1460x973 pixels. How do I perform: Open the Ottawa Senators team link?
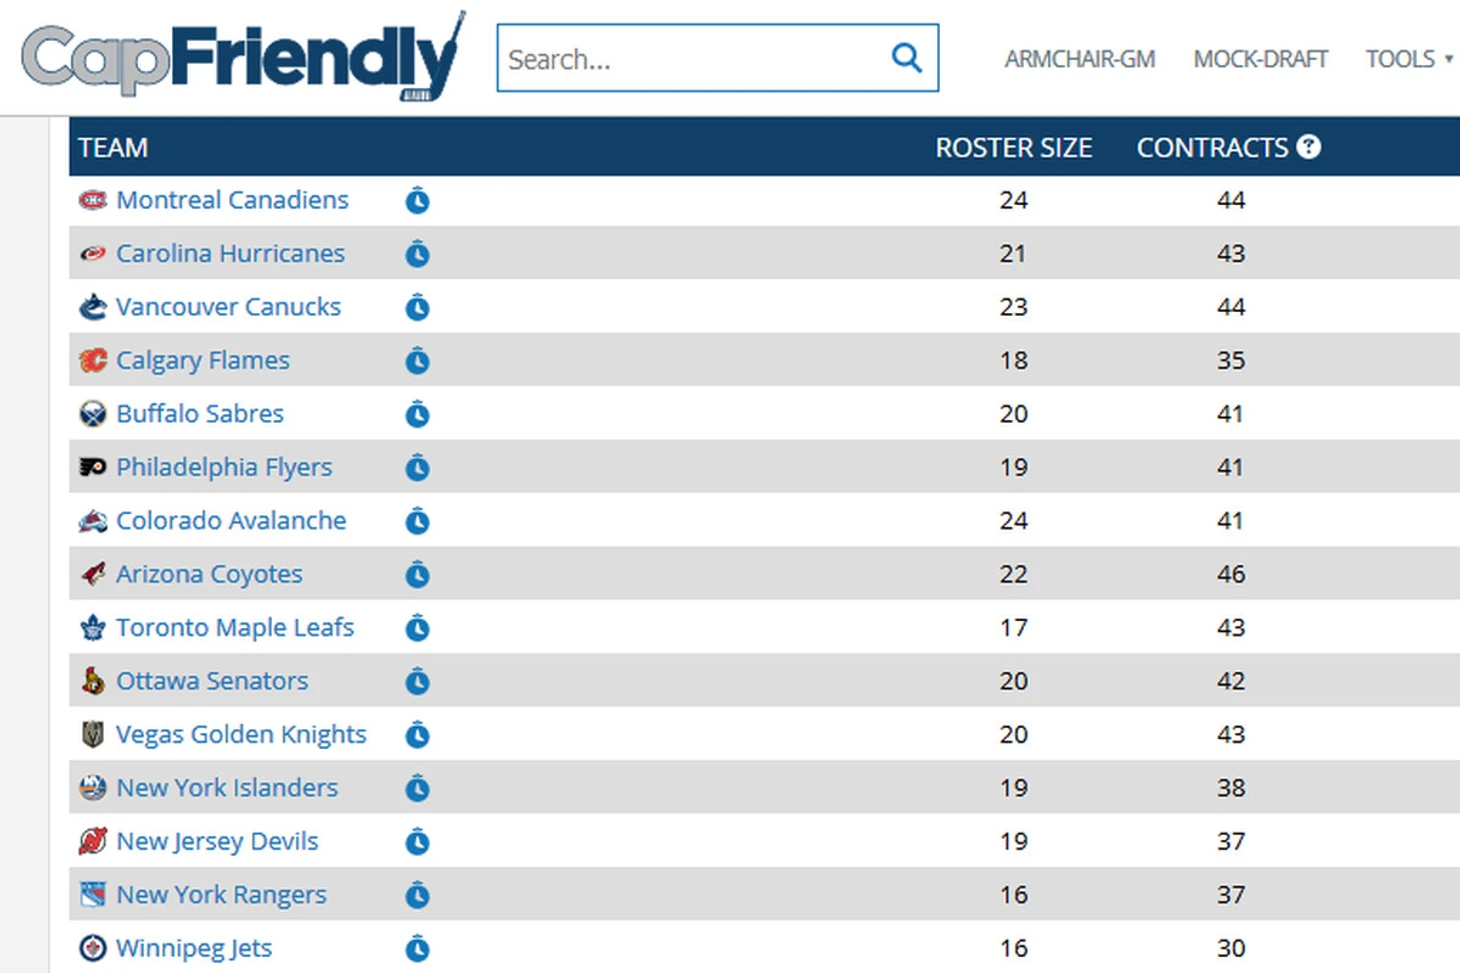pos(212,681)
